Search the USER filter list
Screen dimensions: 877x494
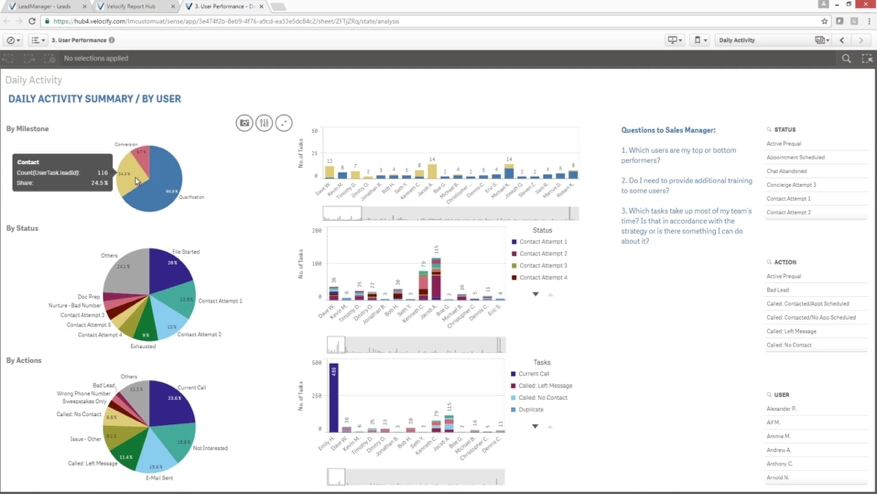tap(769, 394)
